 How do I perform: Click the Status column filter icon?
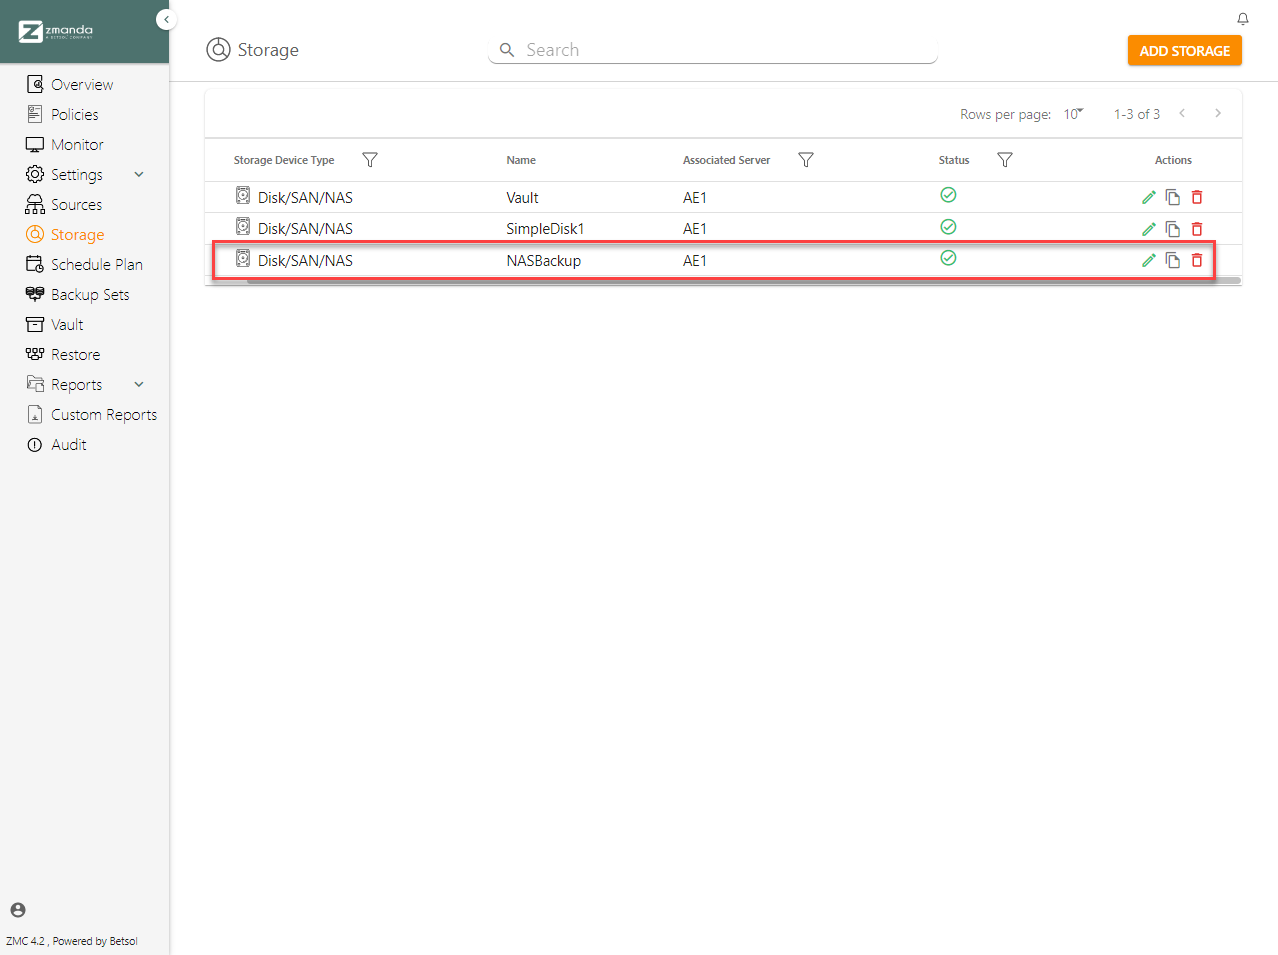click(x=1005, y=160)
